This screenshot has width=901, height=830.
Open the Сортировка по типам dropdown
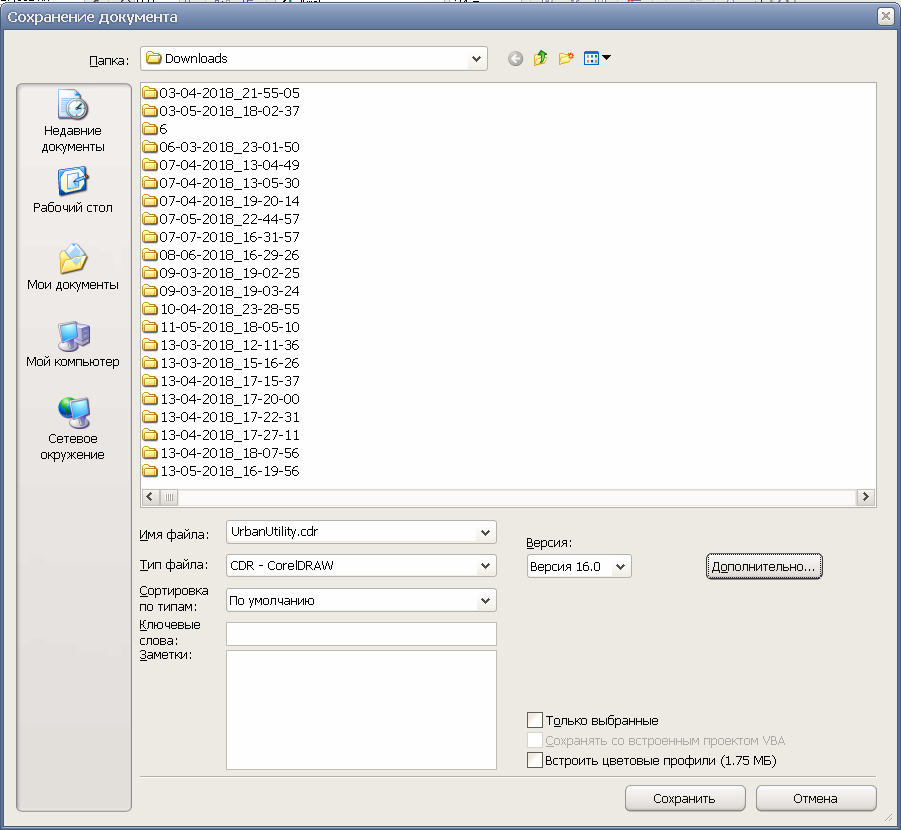tap(486, 601)
